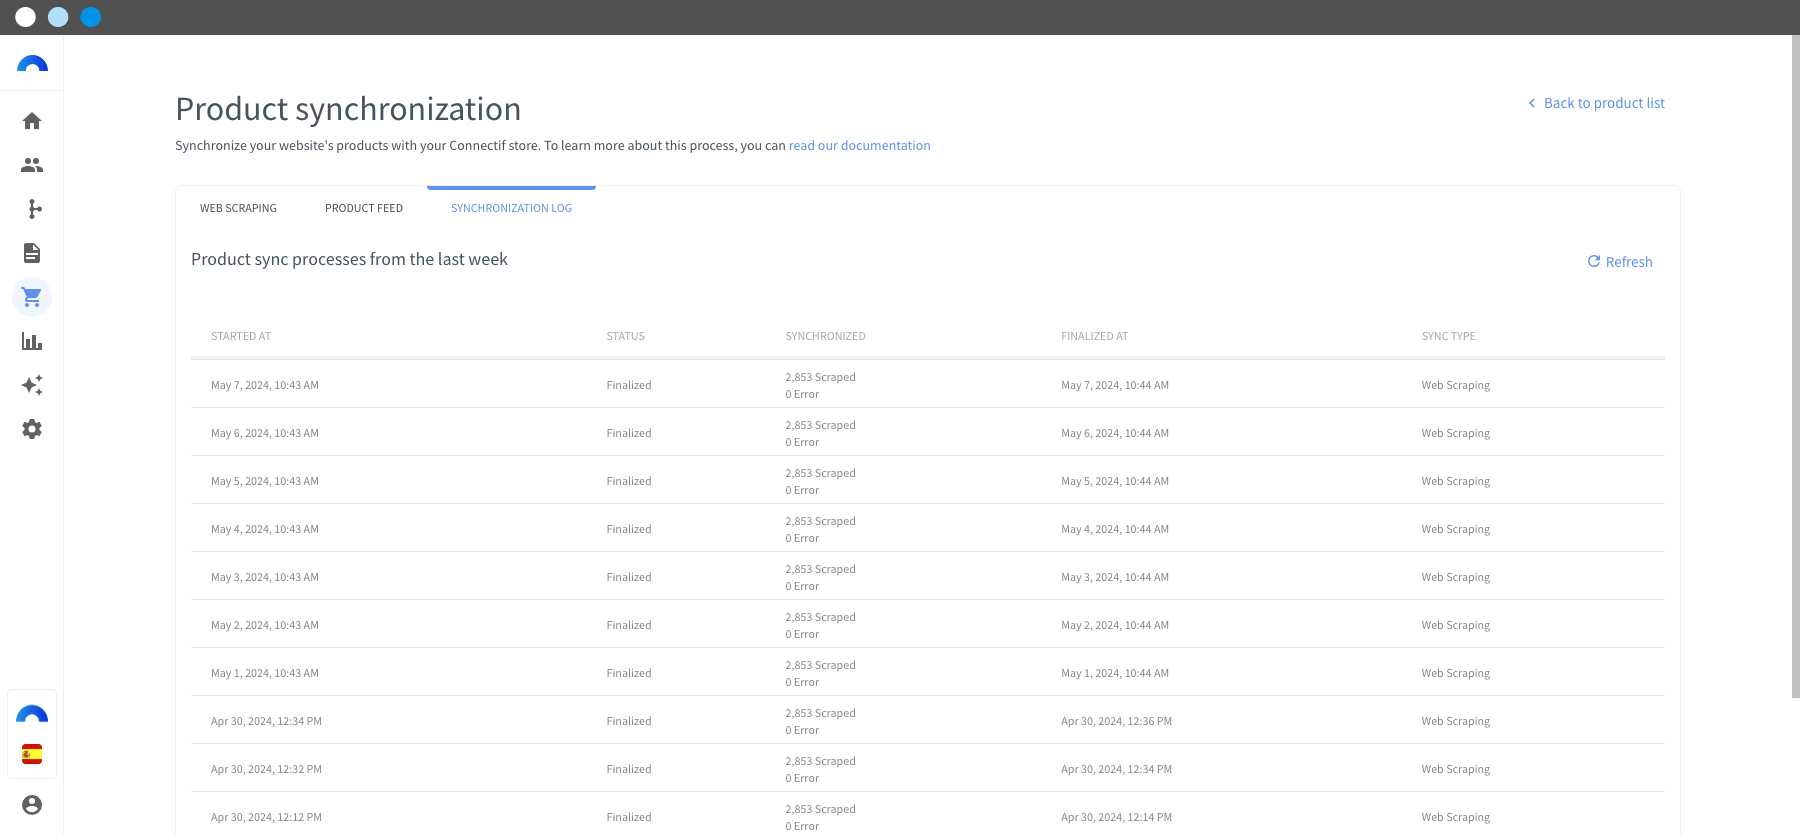Click the Started At column header
1800x835 pixels.
tap(241, 336)
